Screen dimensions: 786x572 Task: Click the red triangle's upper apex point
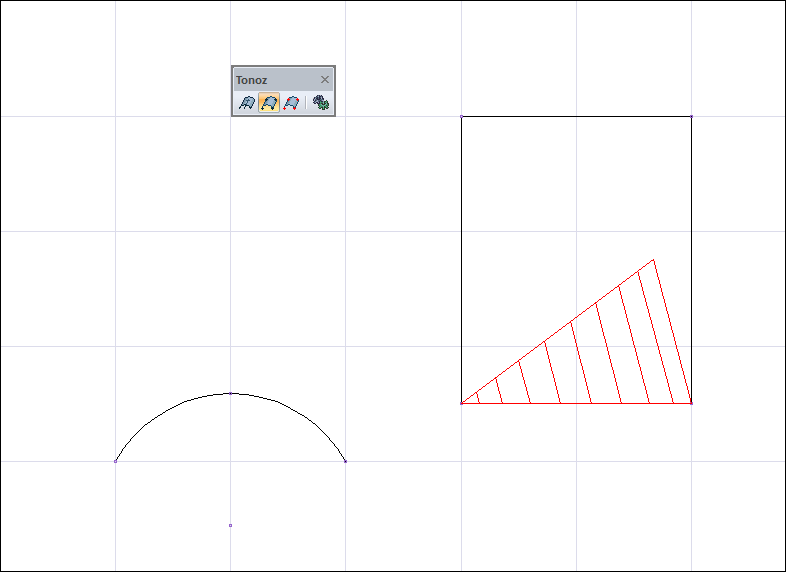pos(653,260)
